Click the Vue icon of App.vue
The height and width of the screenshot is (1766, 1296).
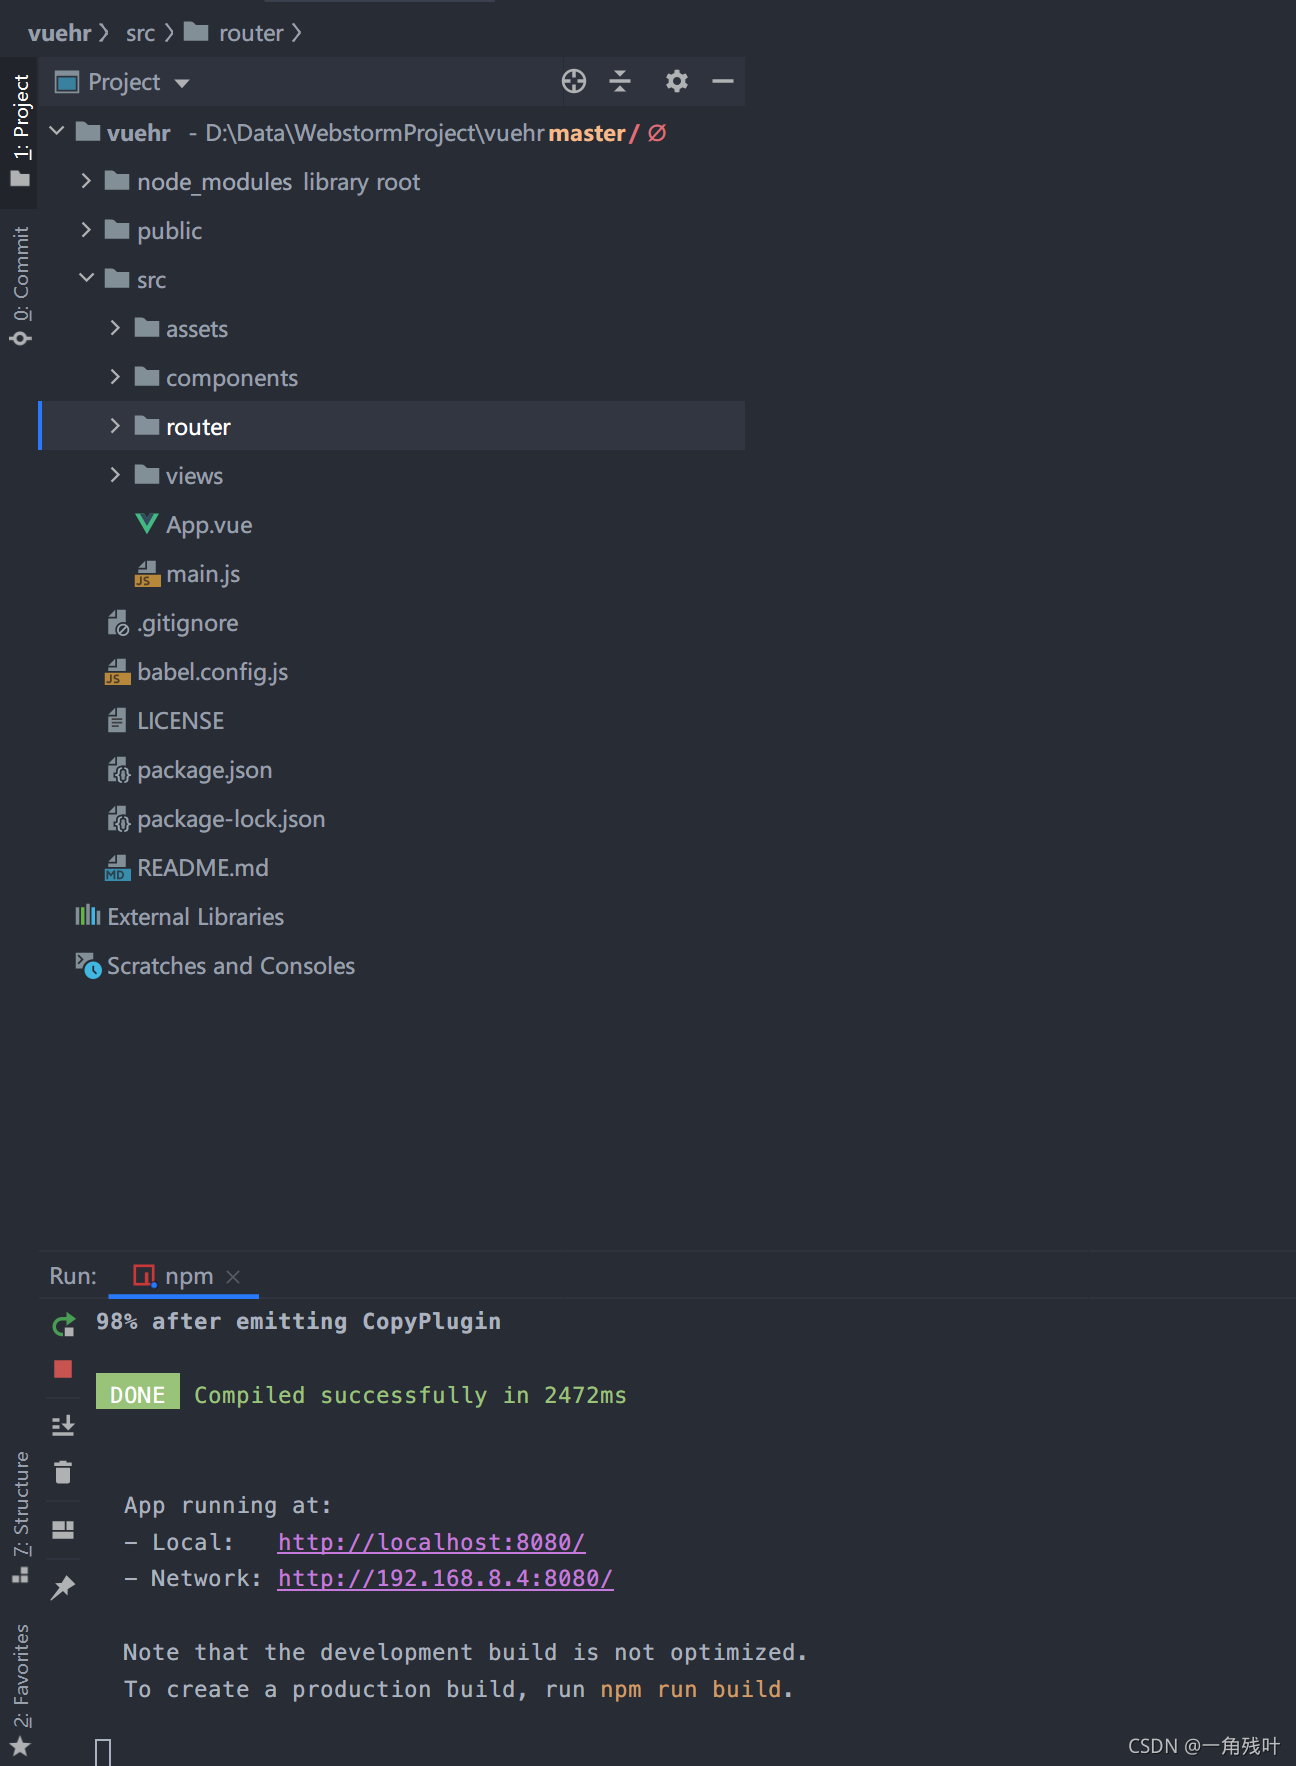click(x=147, y=524)
